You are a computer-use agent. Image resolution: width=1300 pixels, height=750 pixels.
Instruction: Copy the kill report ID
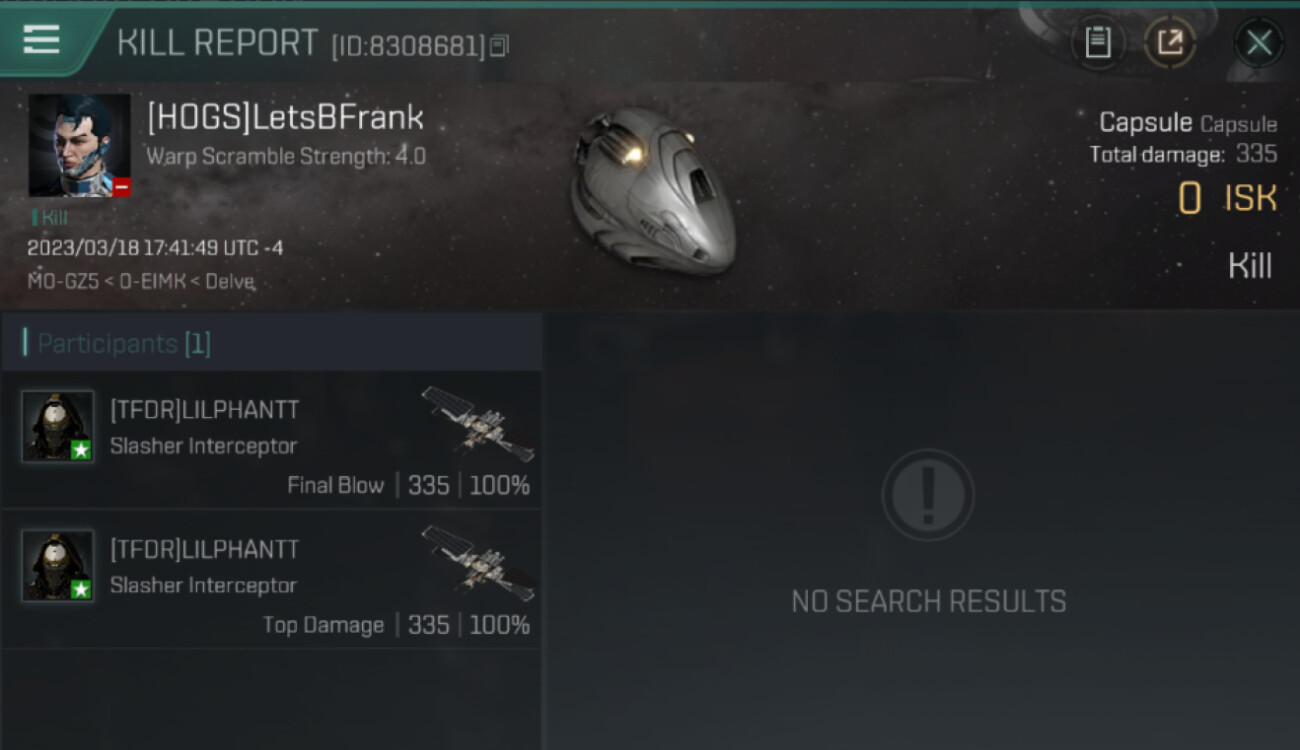click(500, 45)
